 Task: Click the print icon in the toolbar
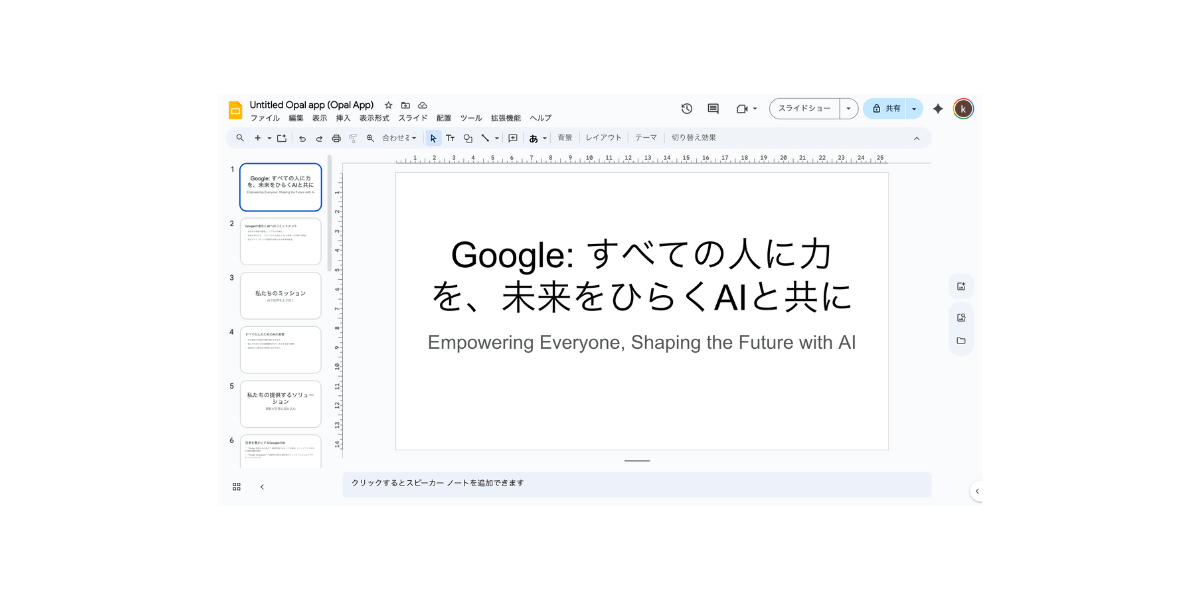coord(336,138)
